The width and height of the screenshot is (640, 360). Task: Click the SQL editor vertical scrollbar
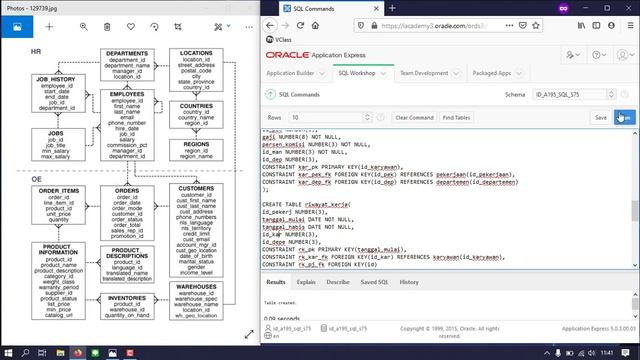tap(635, 199)
